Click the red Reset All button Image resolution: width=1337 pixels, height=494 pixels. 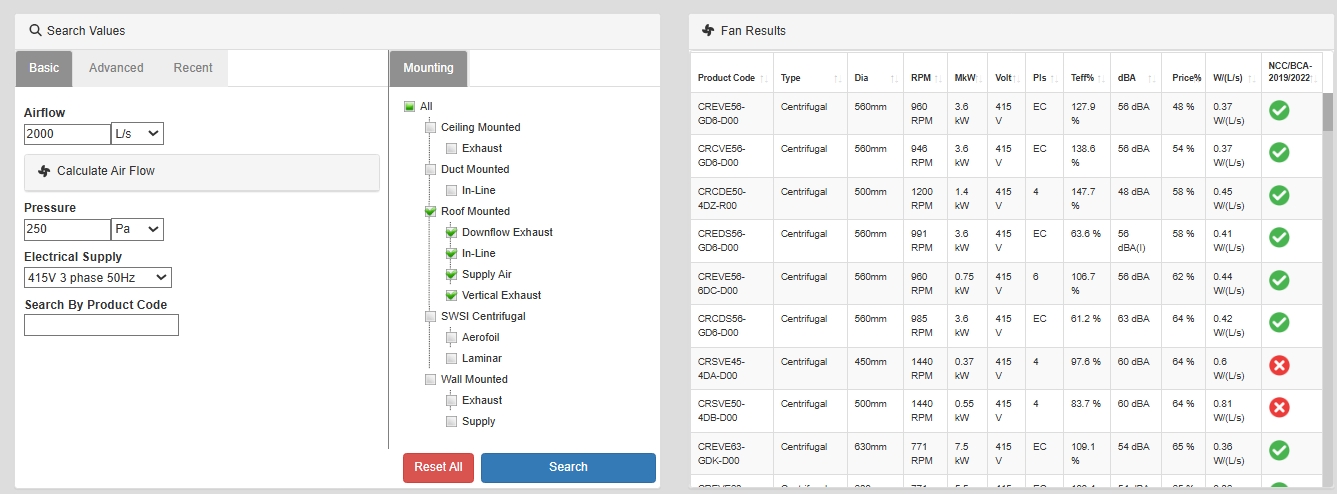[438, 467]
